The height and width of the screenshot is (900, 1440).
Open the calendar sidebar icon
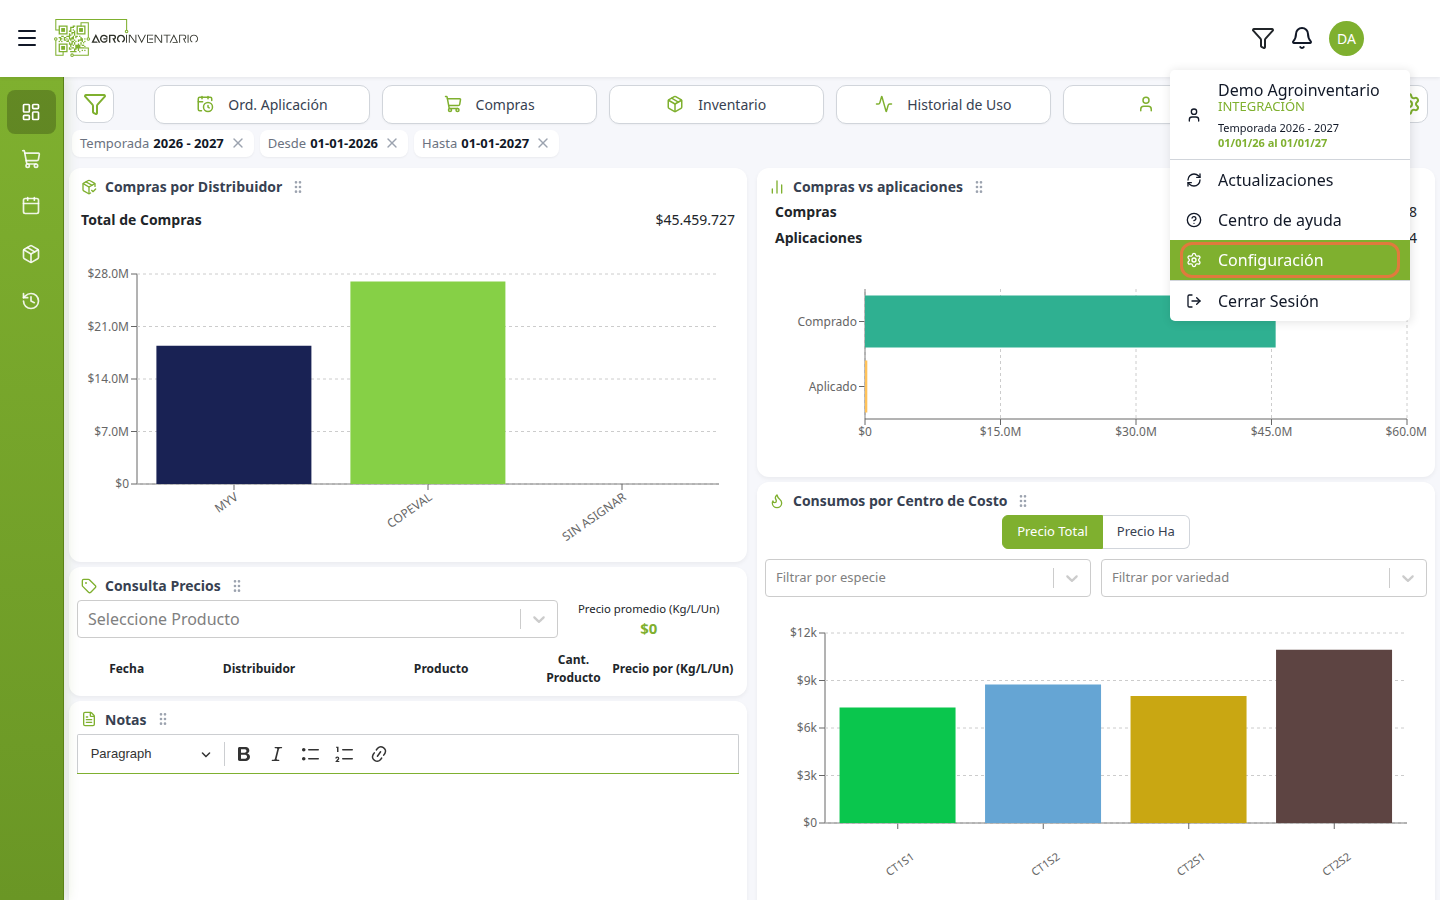(31, 206)
